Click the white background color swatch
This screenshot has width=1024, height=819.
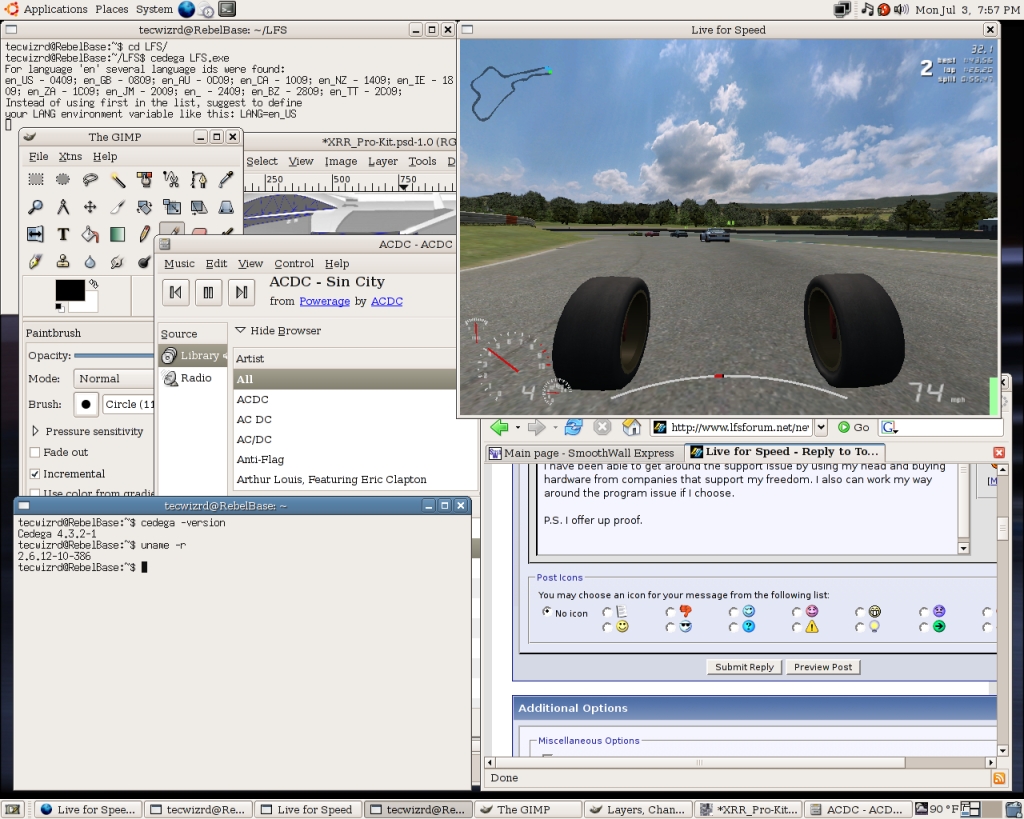pyautogui.click(x=90, y=304)
